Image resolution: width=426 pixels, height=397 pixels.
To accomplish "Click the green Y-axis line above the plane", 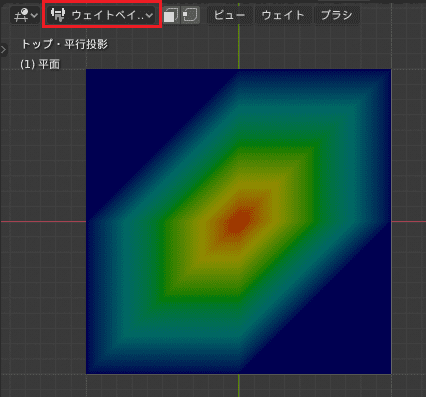I will point(239,46).
